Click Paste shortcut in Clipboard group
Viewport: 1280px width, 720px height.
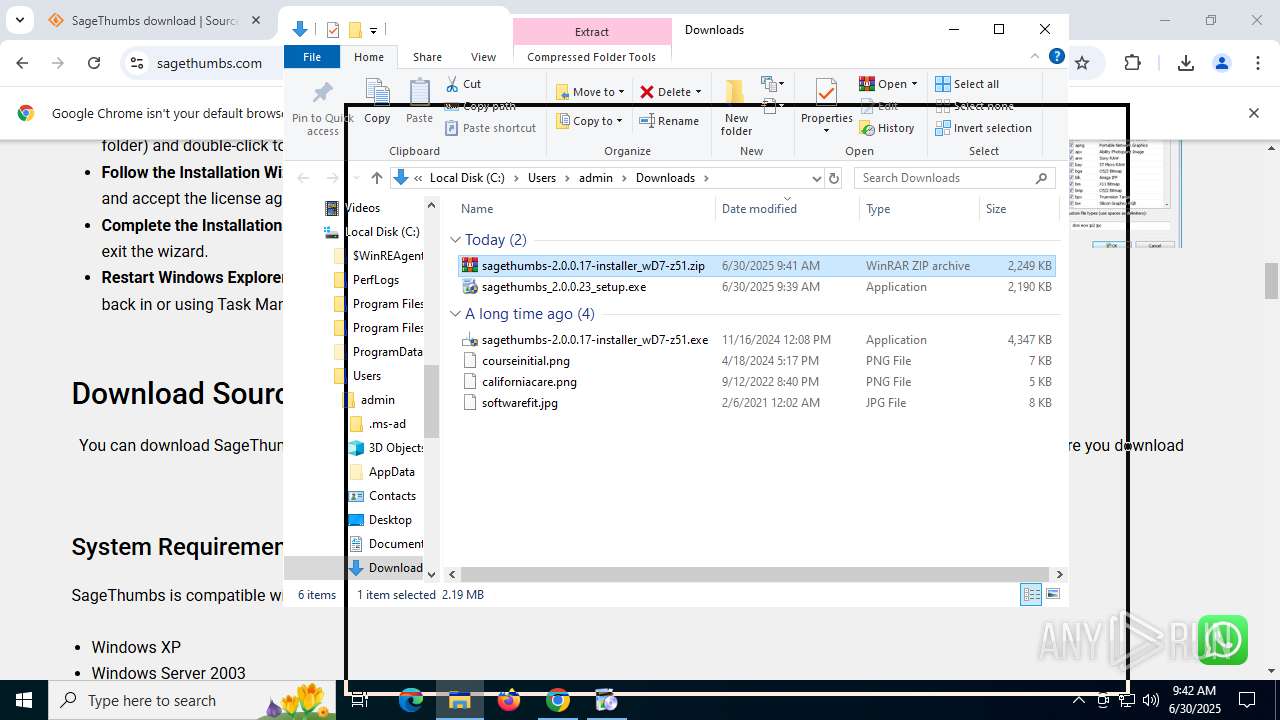(491, 128)
